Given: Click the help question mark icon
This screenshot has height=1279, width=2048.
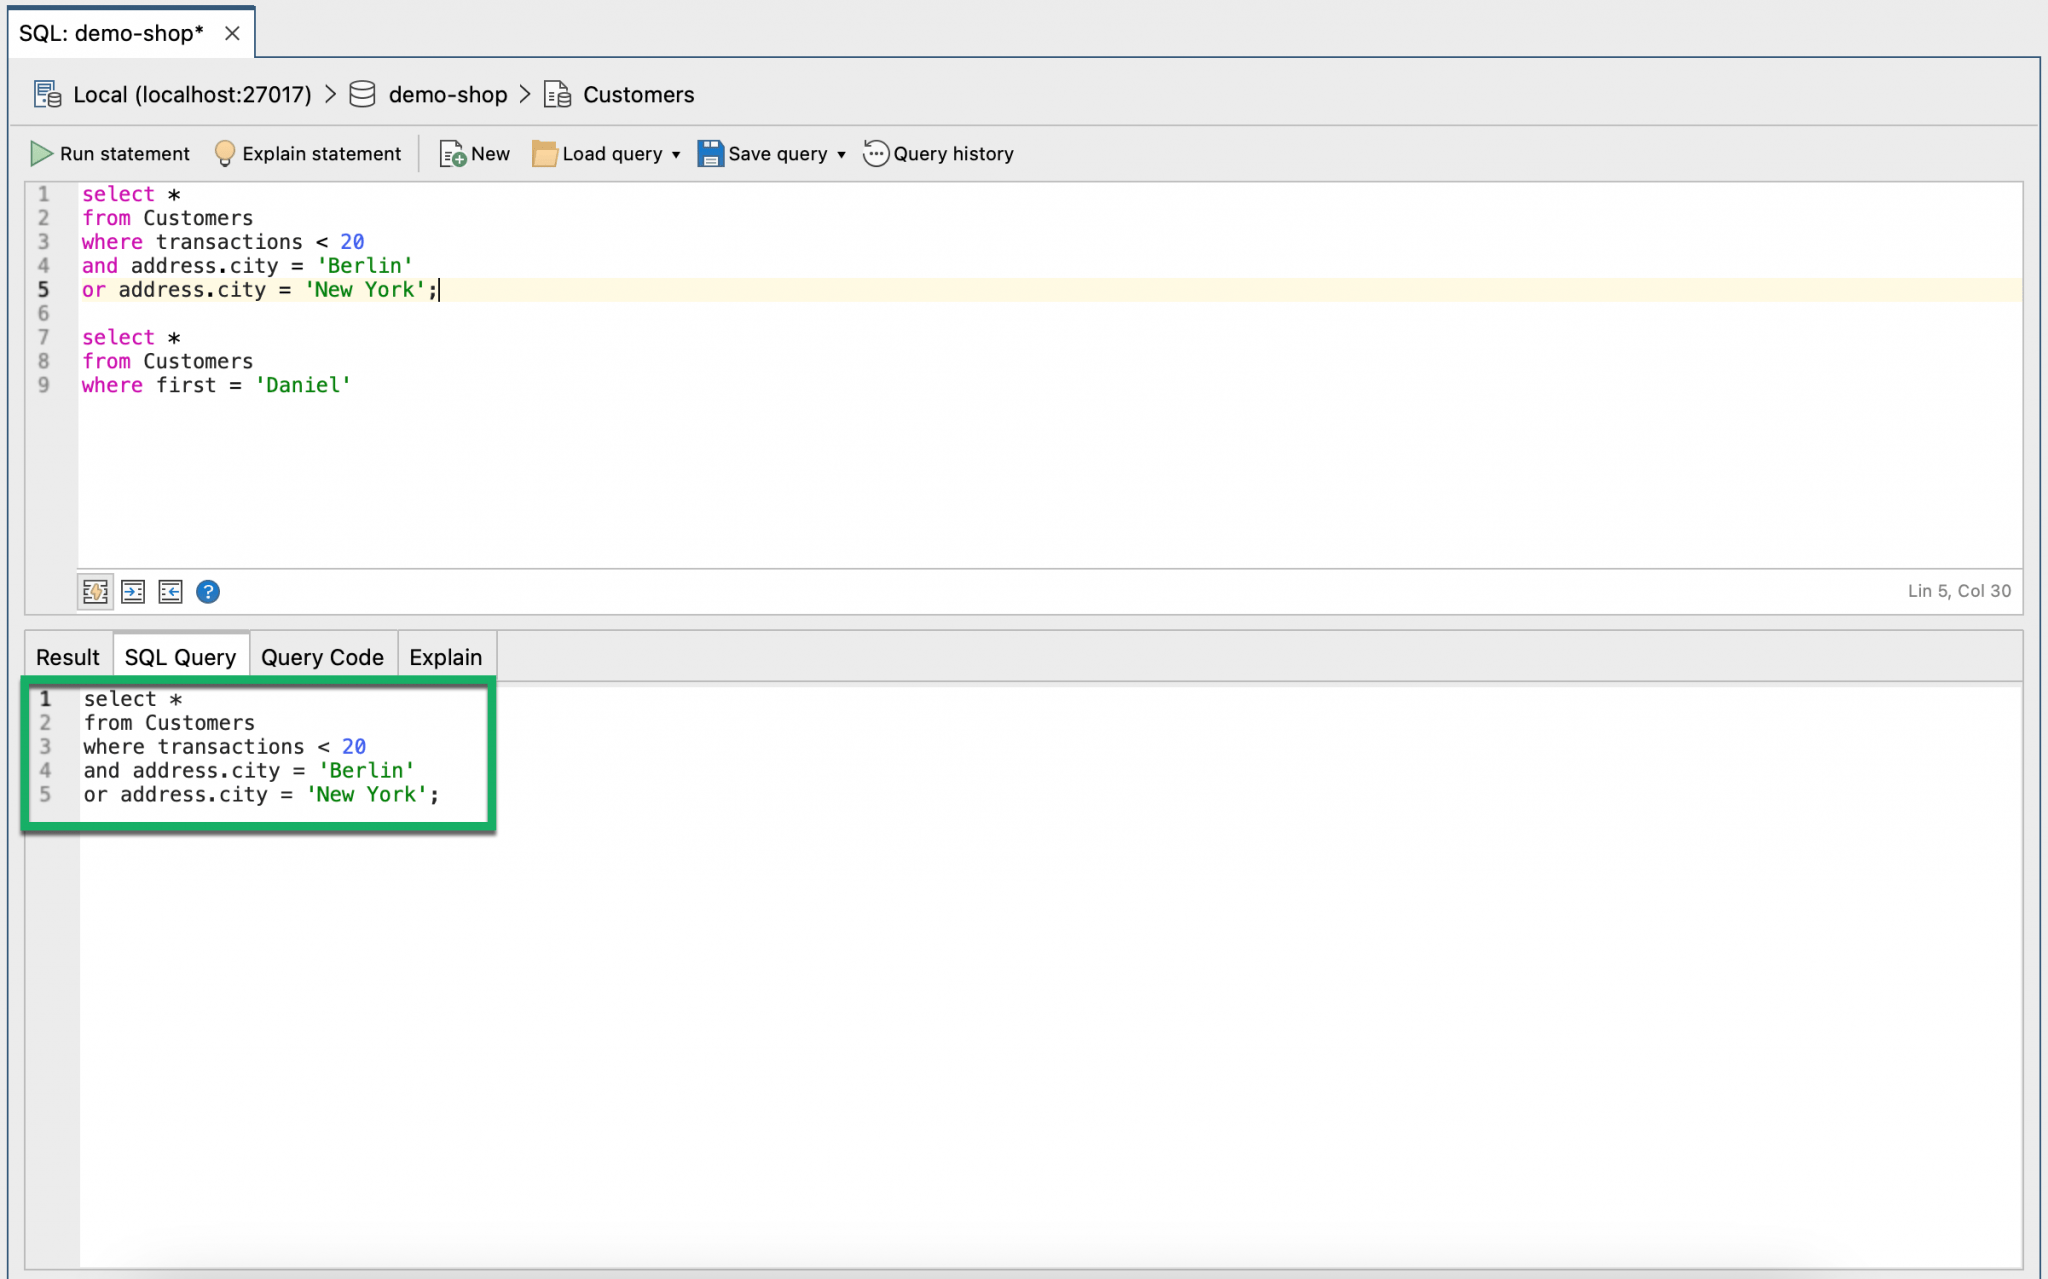Looking at the screenshot, I should click(x=209, y=591).
